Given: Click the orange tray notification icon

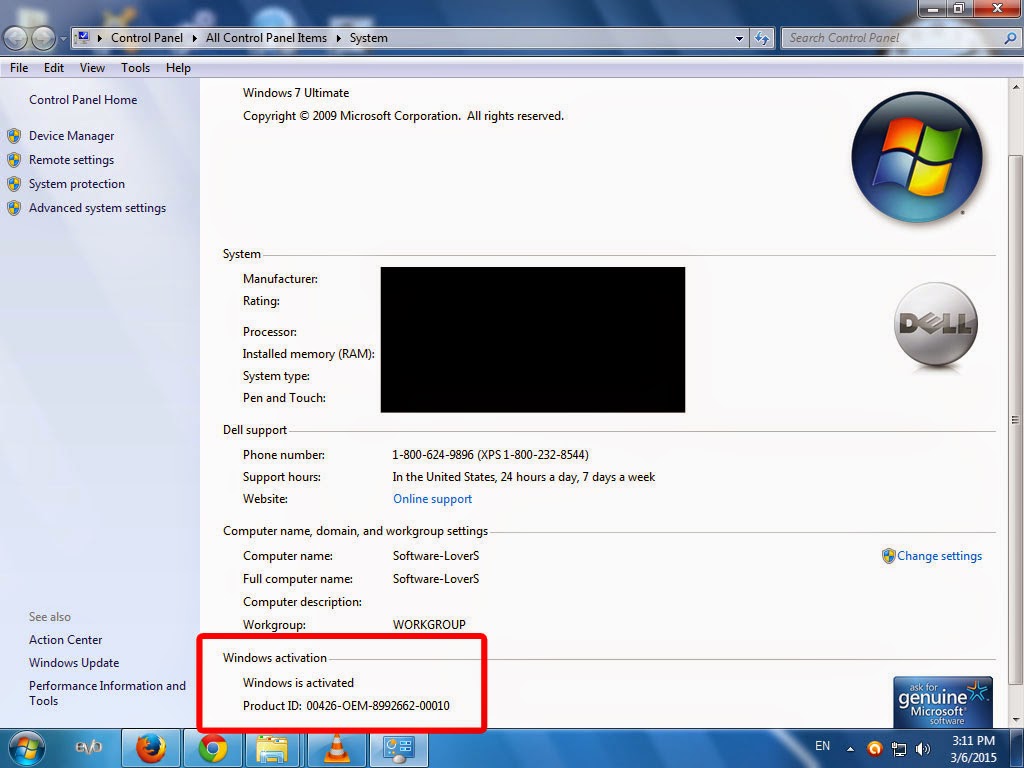Looking at the screenshot, I should coord(874,748).
